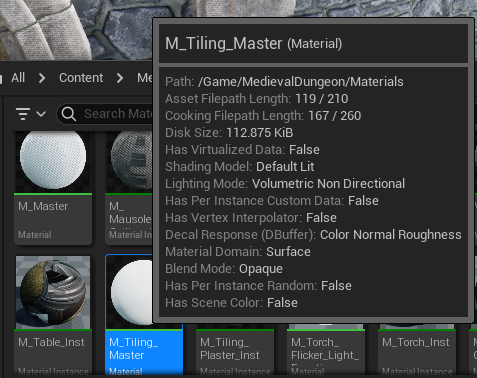Select the M_Table_Inst thumbnail
Viewport: 477px width, 378px height.
pyautogui.click(x=53, y=292)
